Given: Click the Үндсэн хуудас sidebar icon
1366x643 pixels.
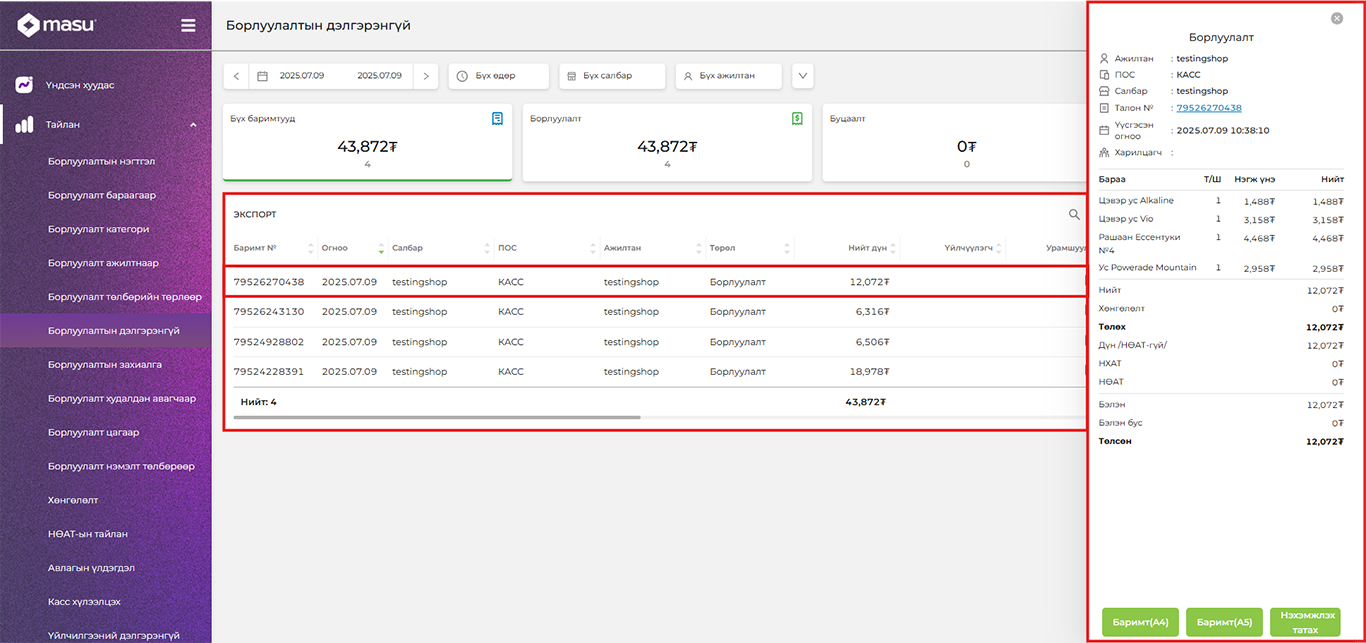Looking at the screenshot, I should [25, 85].
